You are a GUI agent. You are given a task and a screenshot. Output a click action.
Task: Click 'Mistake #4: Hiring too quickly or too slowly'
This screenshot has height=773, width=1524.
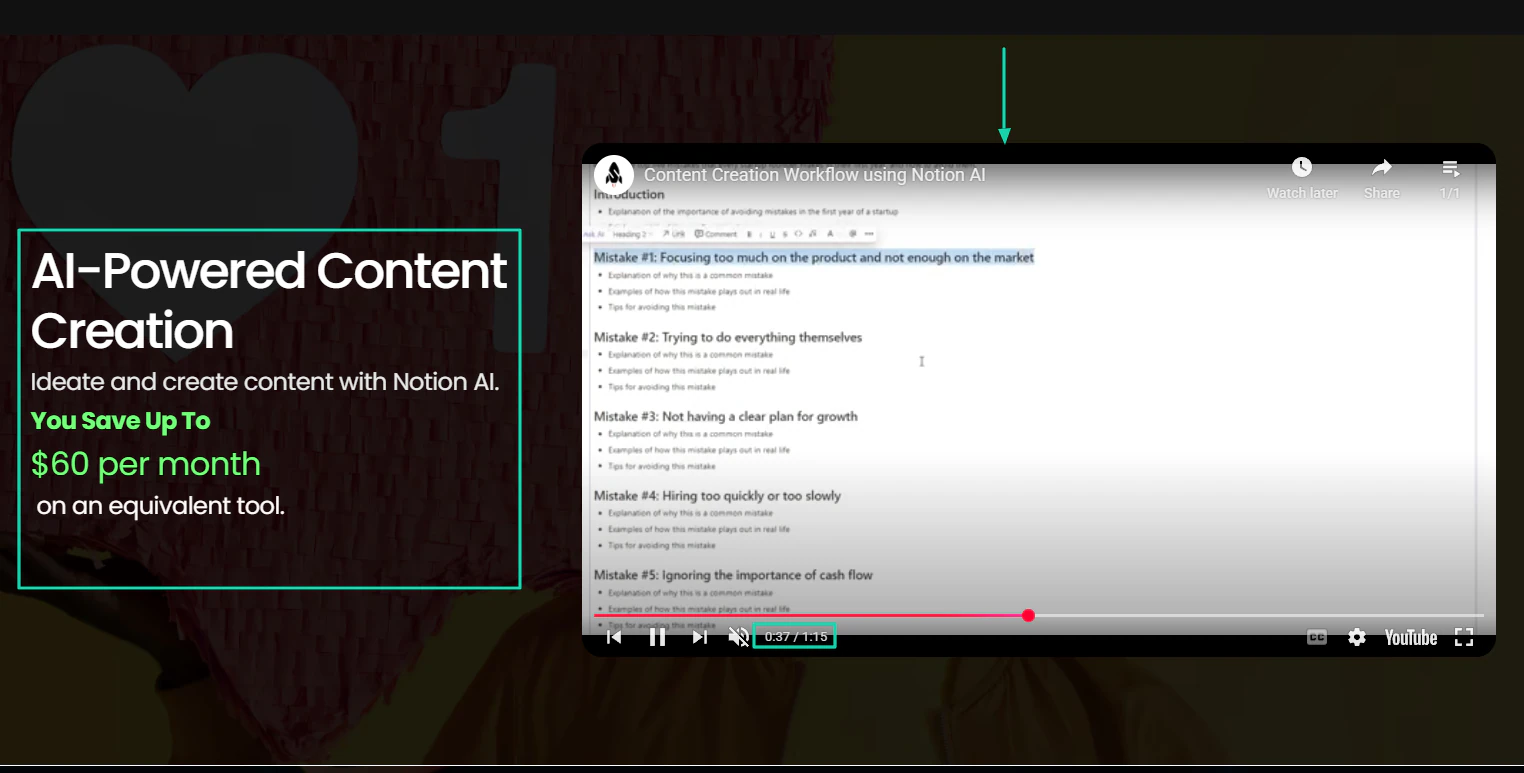[717, 495]
